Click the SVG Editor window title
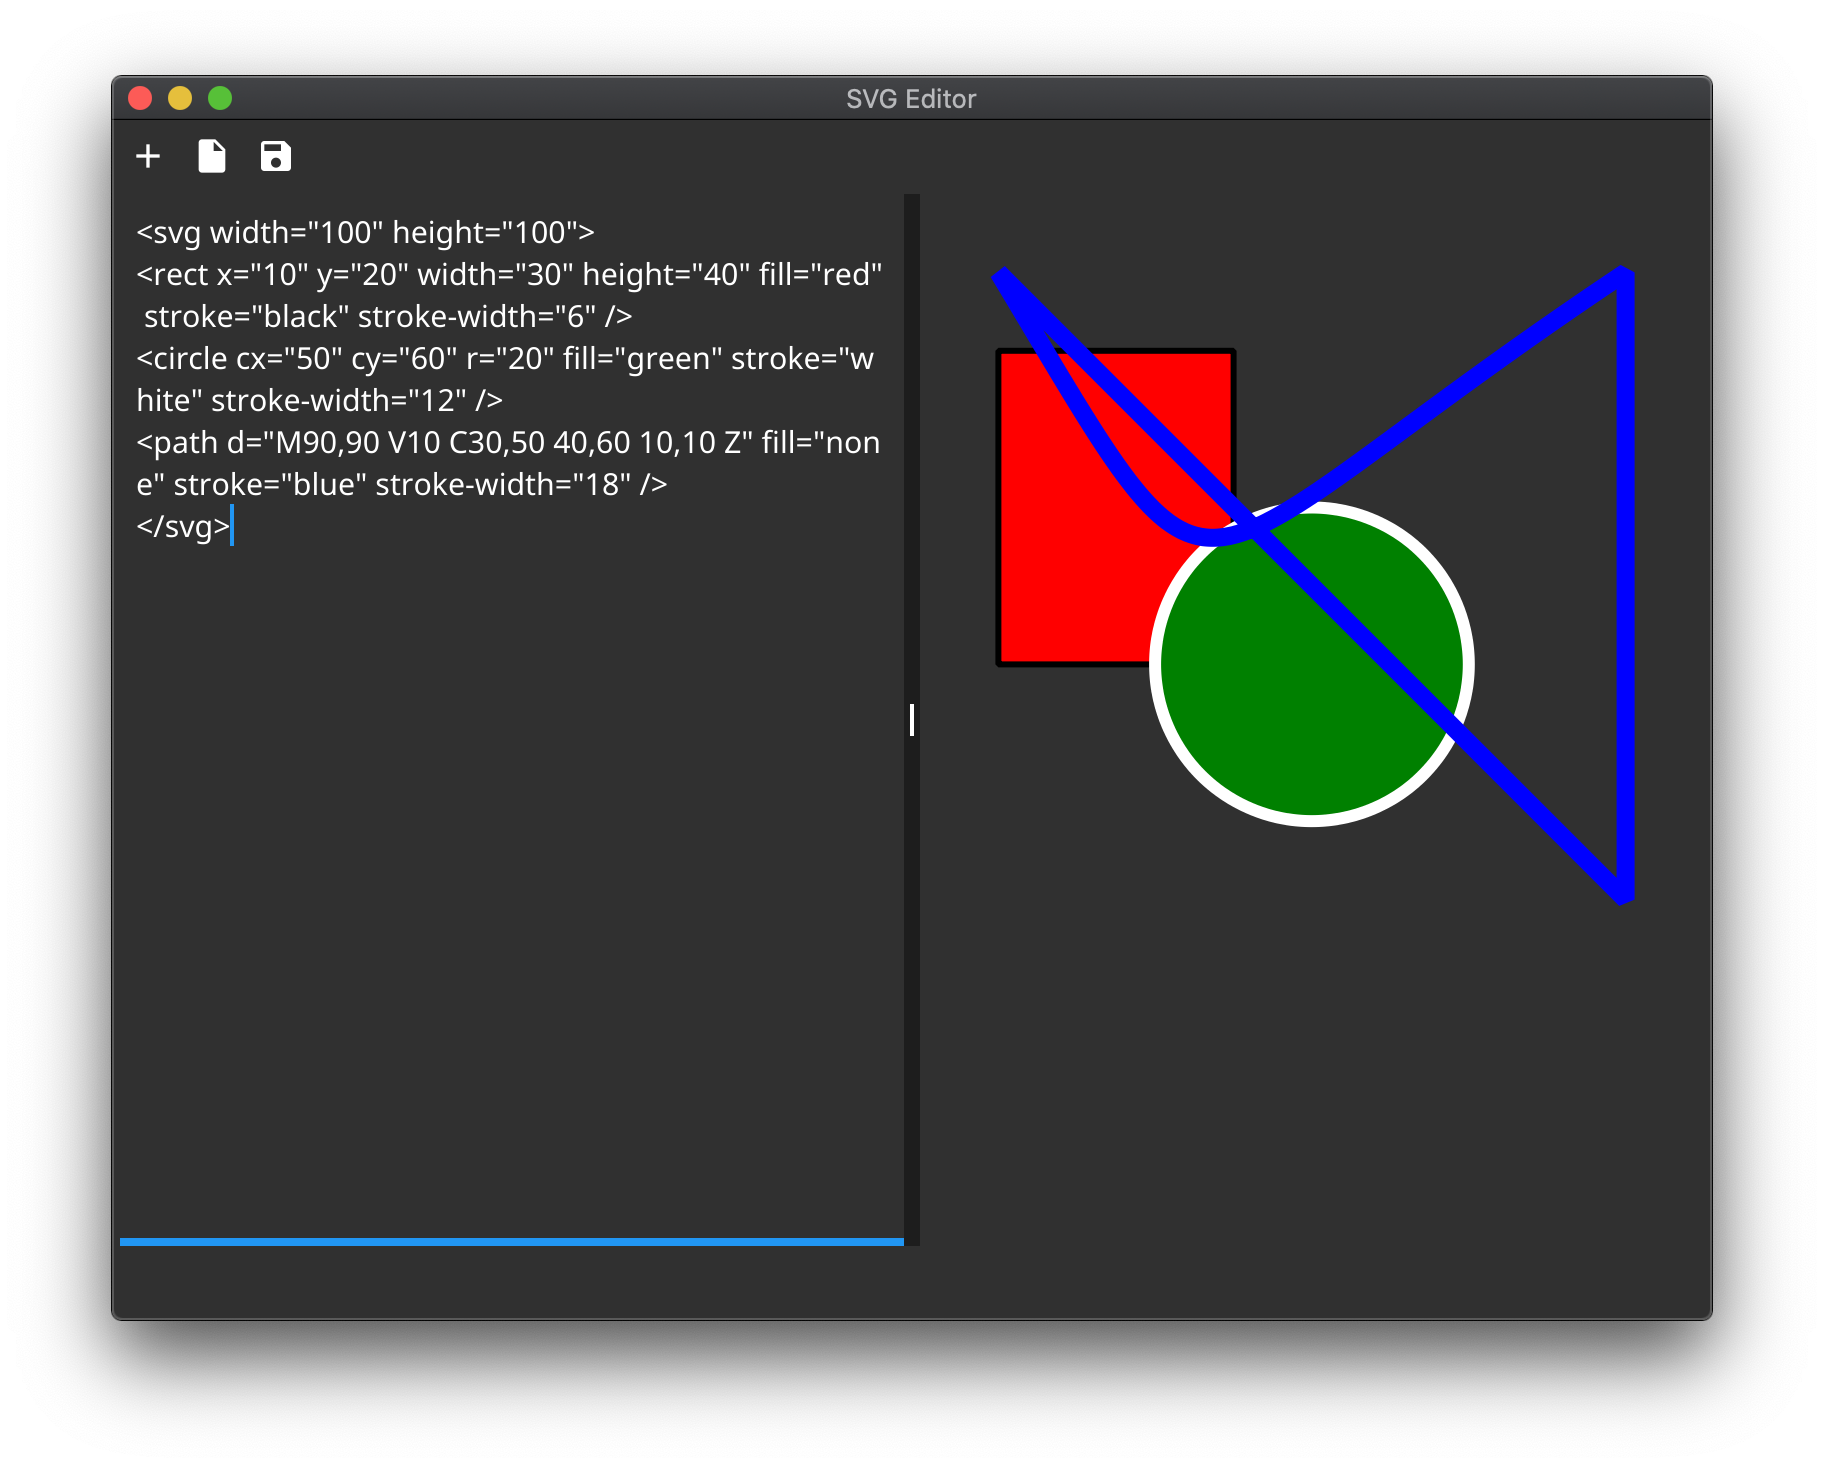The width and height of the screenshot is (1824, 1468). 911,99
